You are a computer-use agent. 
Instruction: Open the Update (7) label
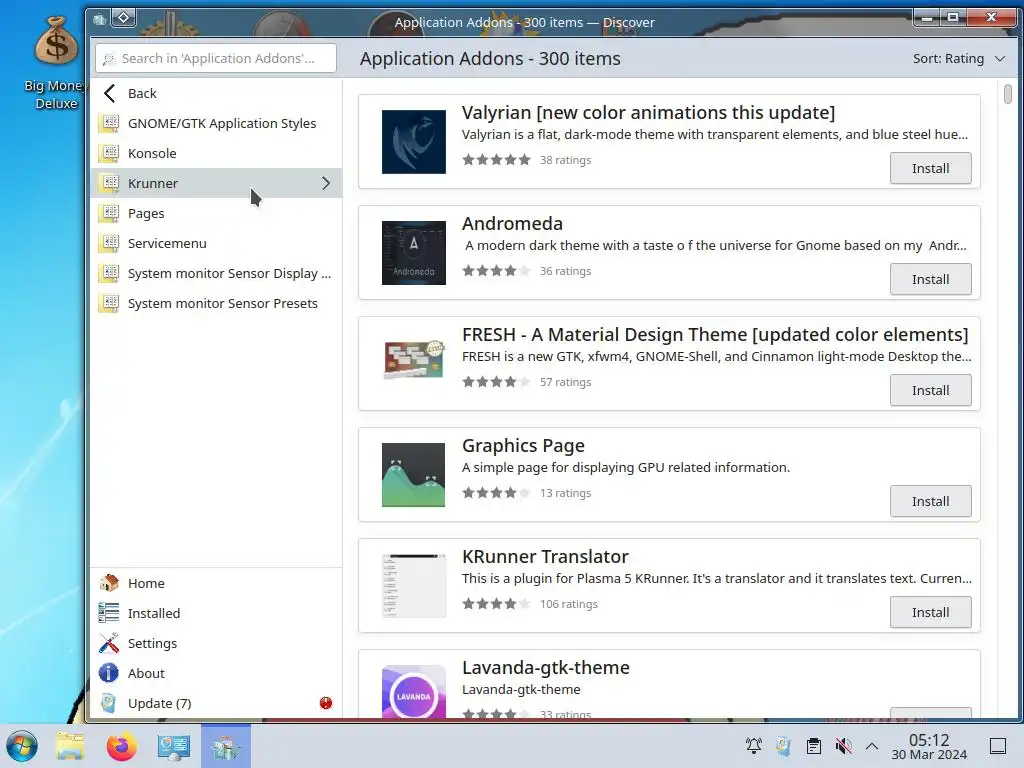click(159, 703)
